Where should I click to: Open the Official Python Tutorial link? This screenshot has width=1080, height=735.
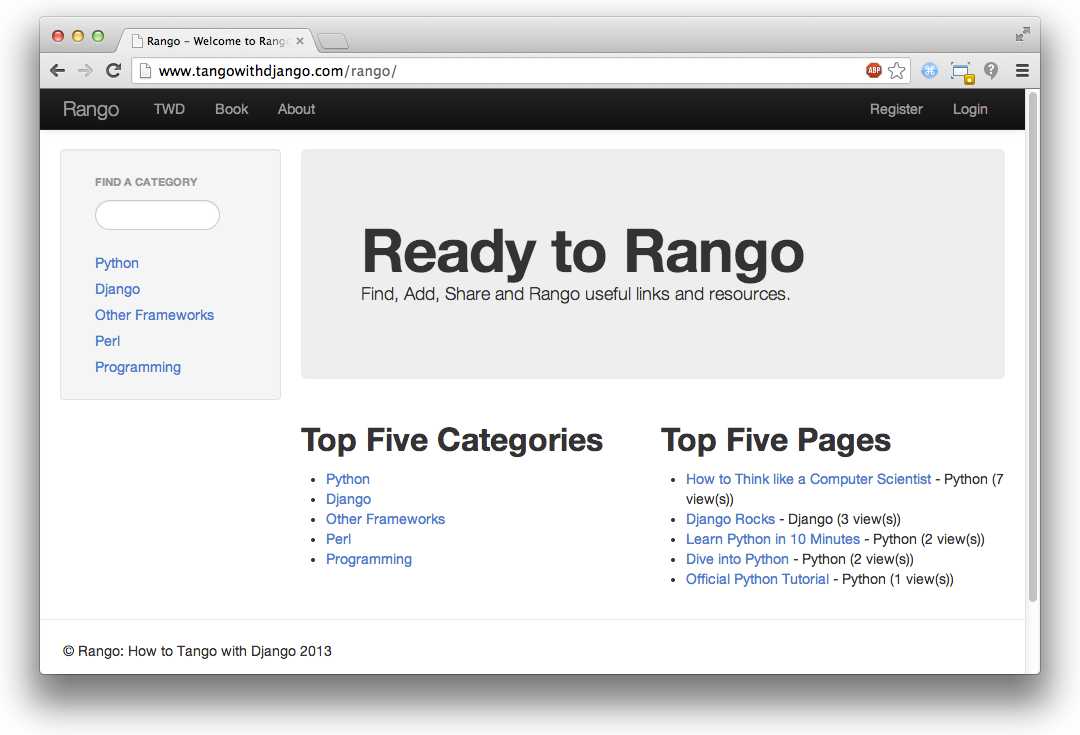(x=758, y=579)
